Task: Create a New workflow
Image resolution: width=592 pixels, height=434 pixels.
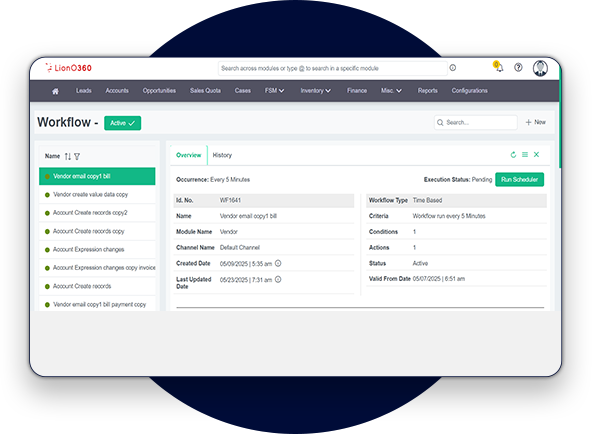Action: (x=536, y=122)
